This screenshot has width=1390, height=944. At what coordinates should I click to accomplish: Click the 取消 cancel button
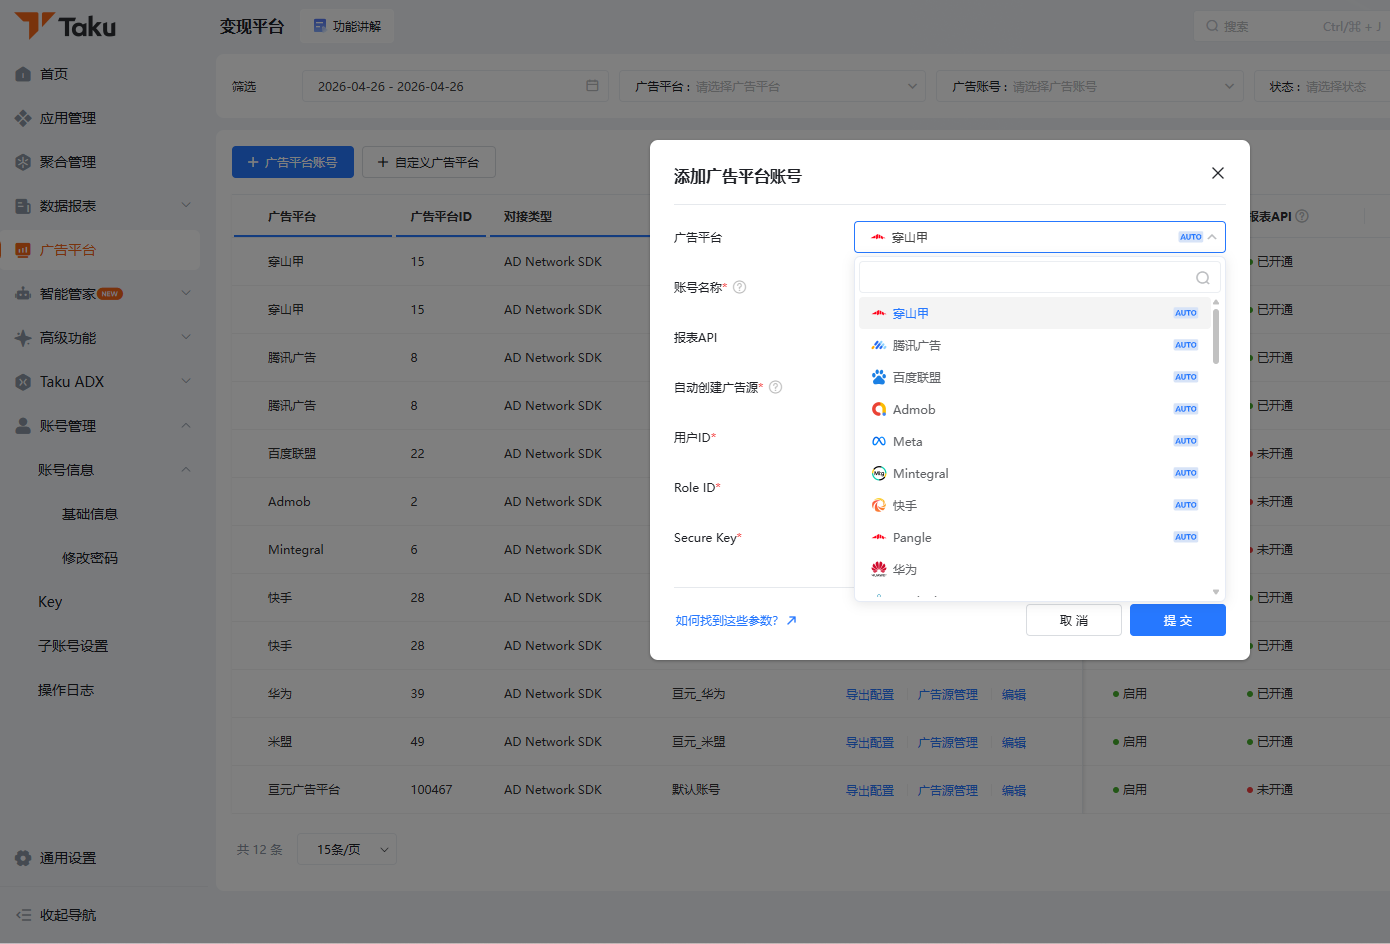[x=1074, y=620]
